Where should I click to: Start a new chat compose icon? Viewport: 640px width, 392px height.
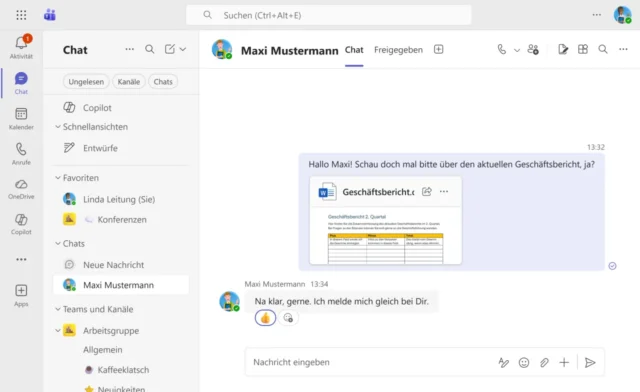pos(169,49)
